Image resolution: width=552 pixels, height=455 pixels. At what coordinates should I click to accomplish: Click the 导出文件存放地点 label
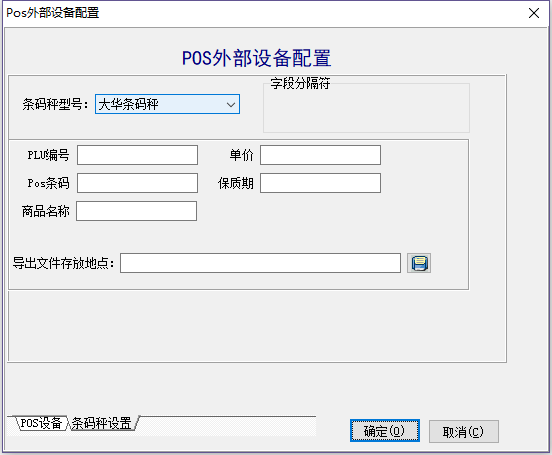[x=64, y=263]
